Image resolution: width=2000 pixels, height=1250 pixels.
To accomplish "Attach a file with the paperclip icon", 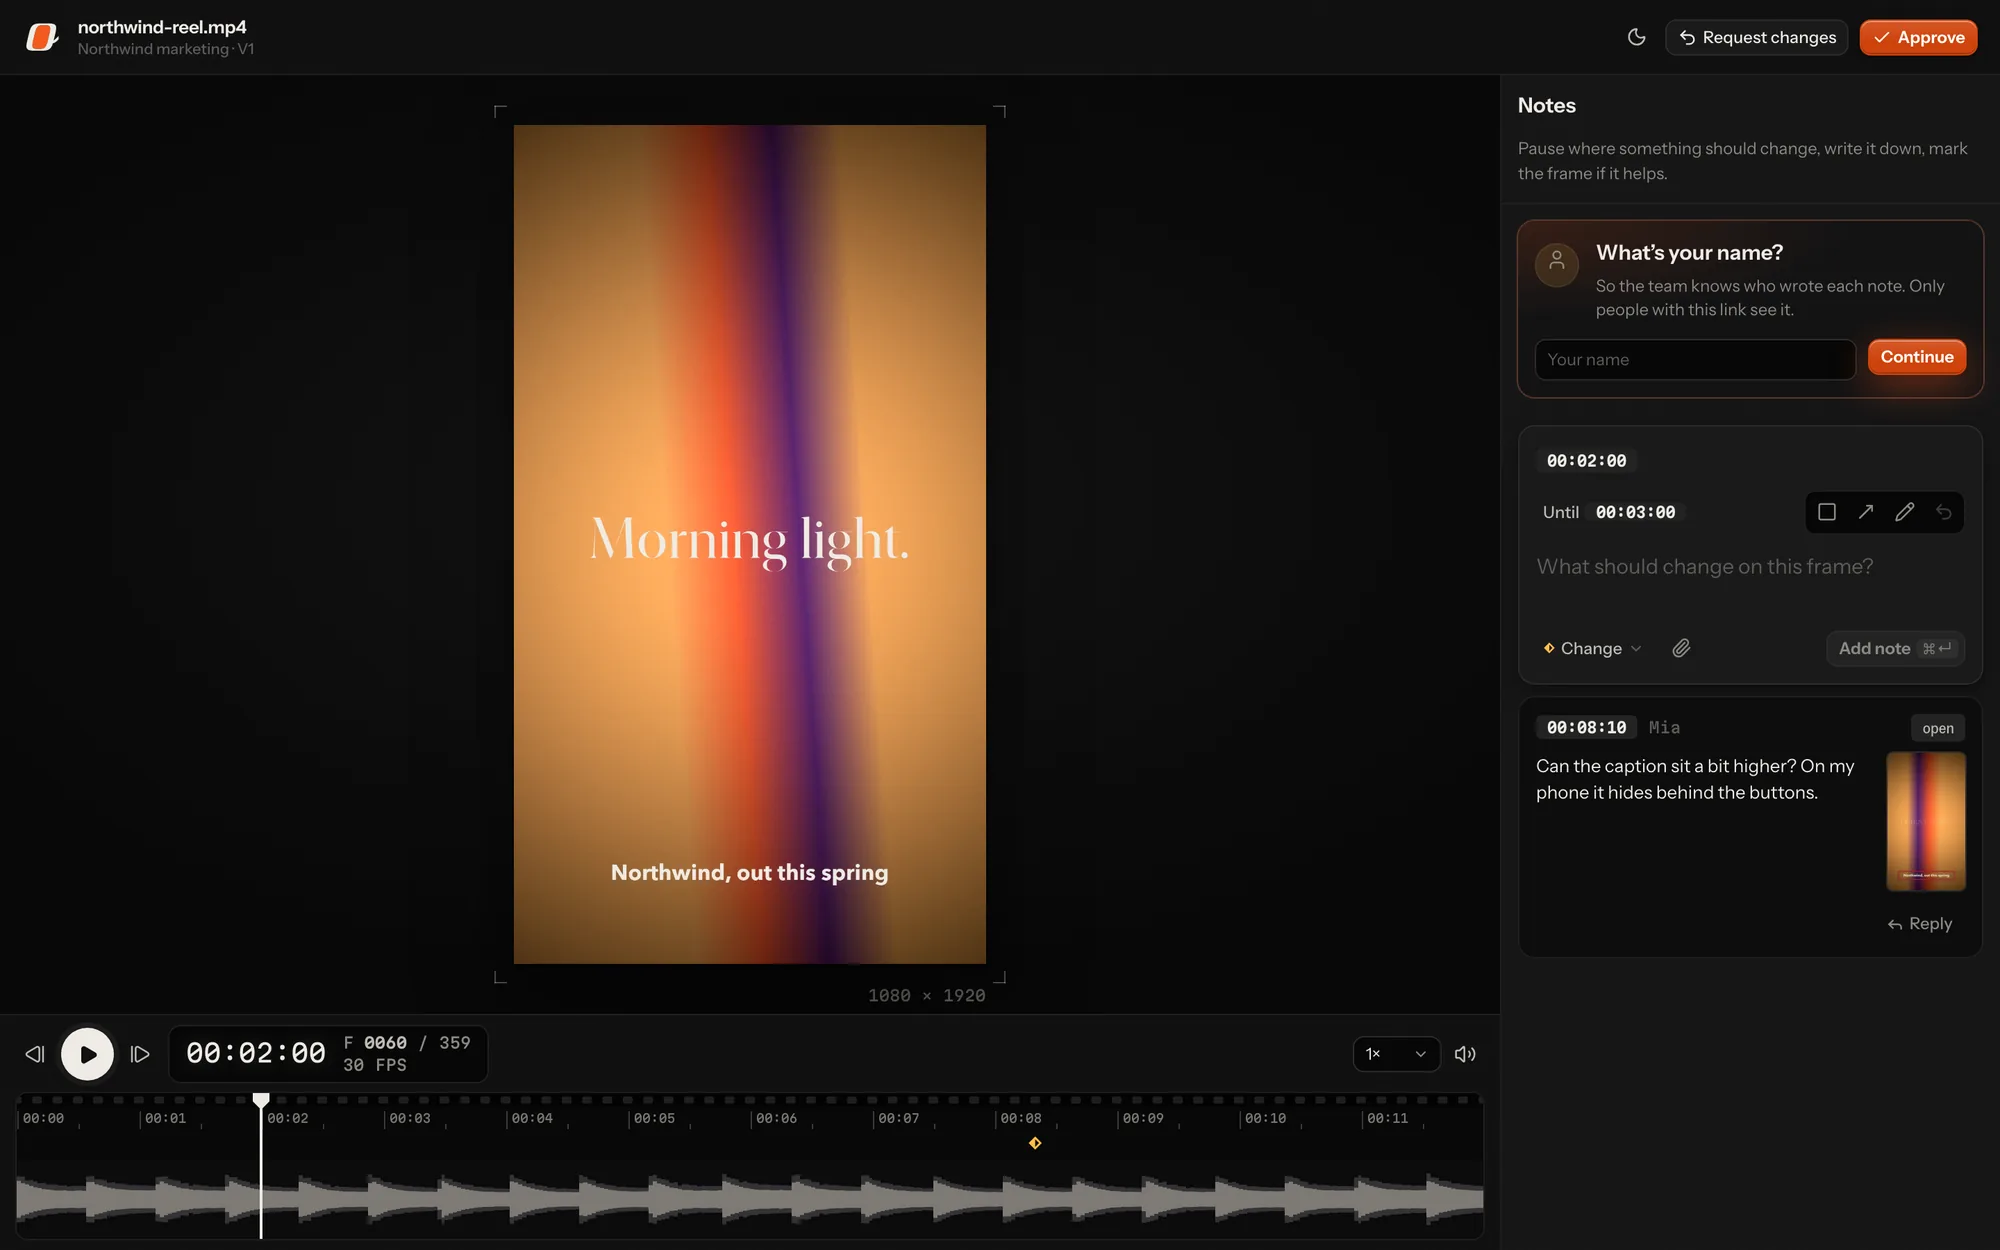I will pyautogui.click(x=1681, y=648).
